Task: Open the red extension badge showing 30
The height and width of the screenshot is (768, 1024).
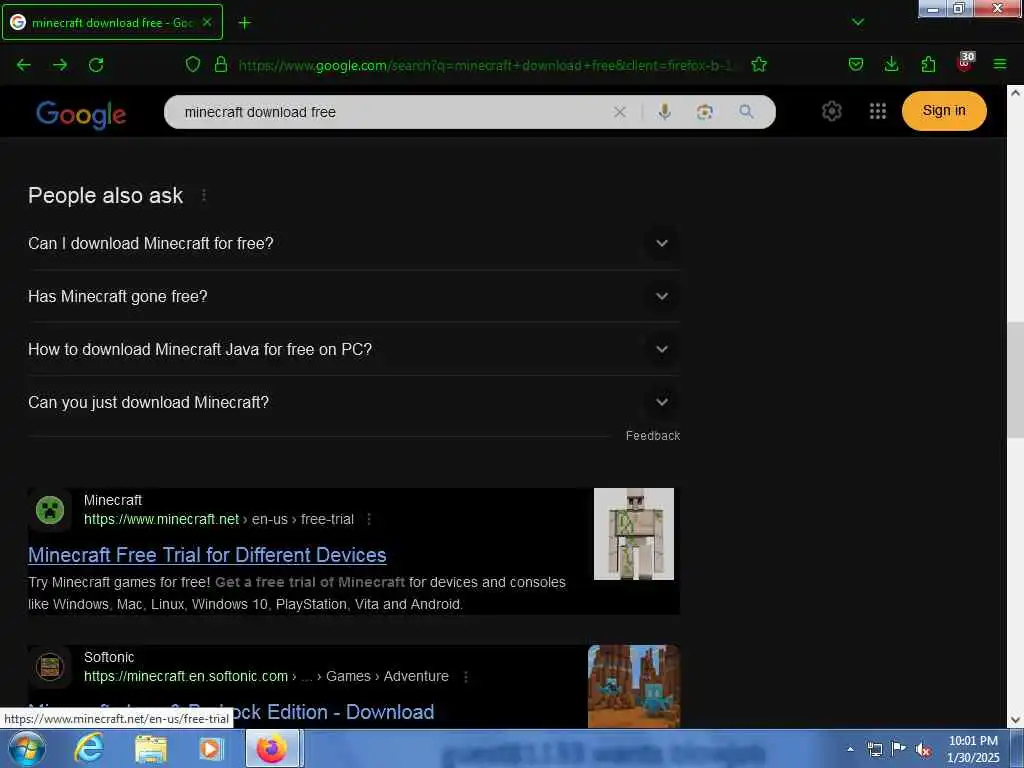Action: pyautogui.click(x=965, y=63)
